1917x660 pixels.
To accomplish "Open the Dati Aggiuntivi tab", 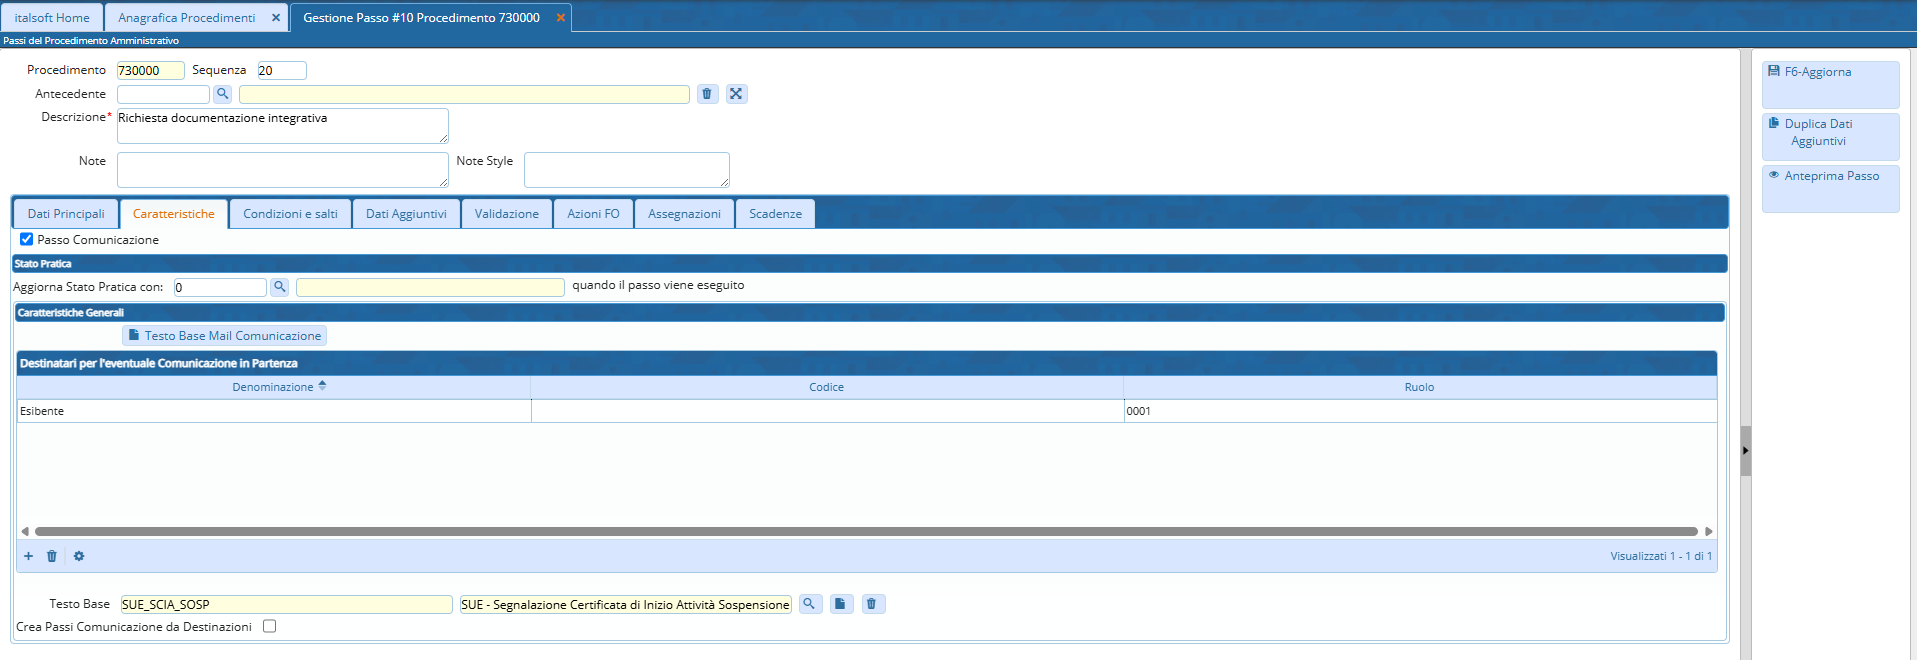I will pyautogui.click(x=406, y=214).
